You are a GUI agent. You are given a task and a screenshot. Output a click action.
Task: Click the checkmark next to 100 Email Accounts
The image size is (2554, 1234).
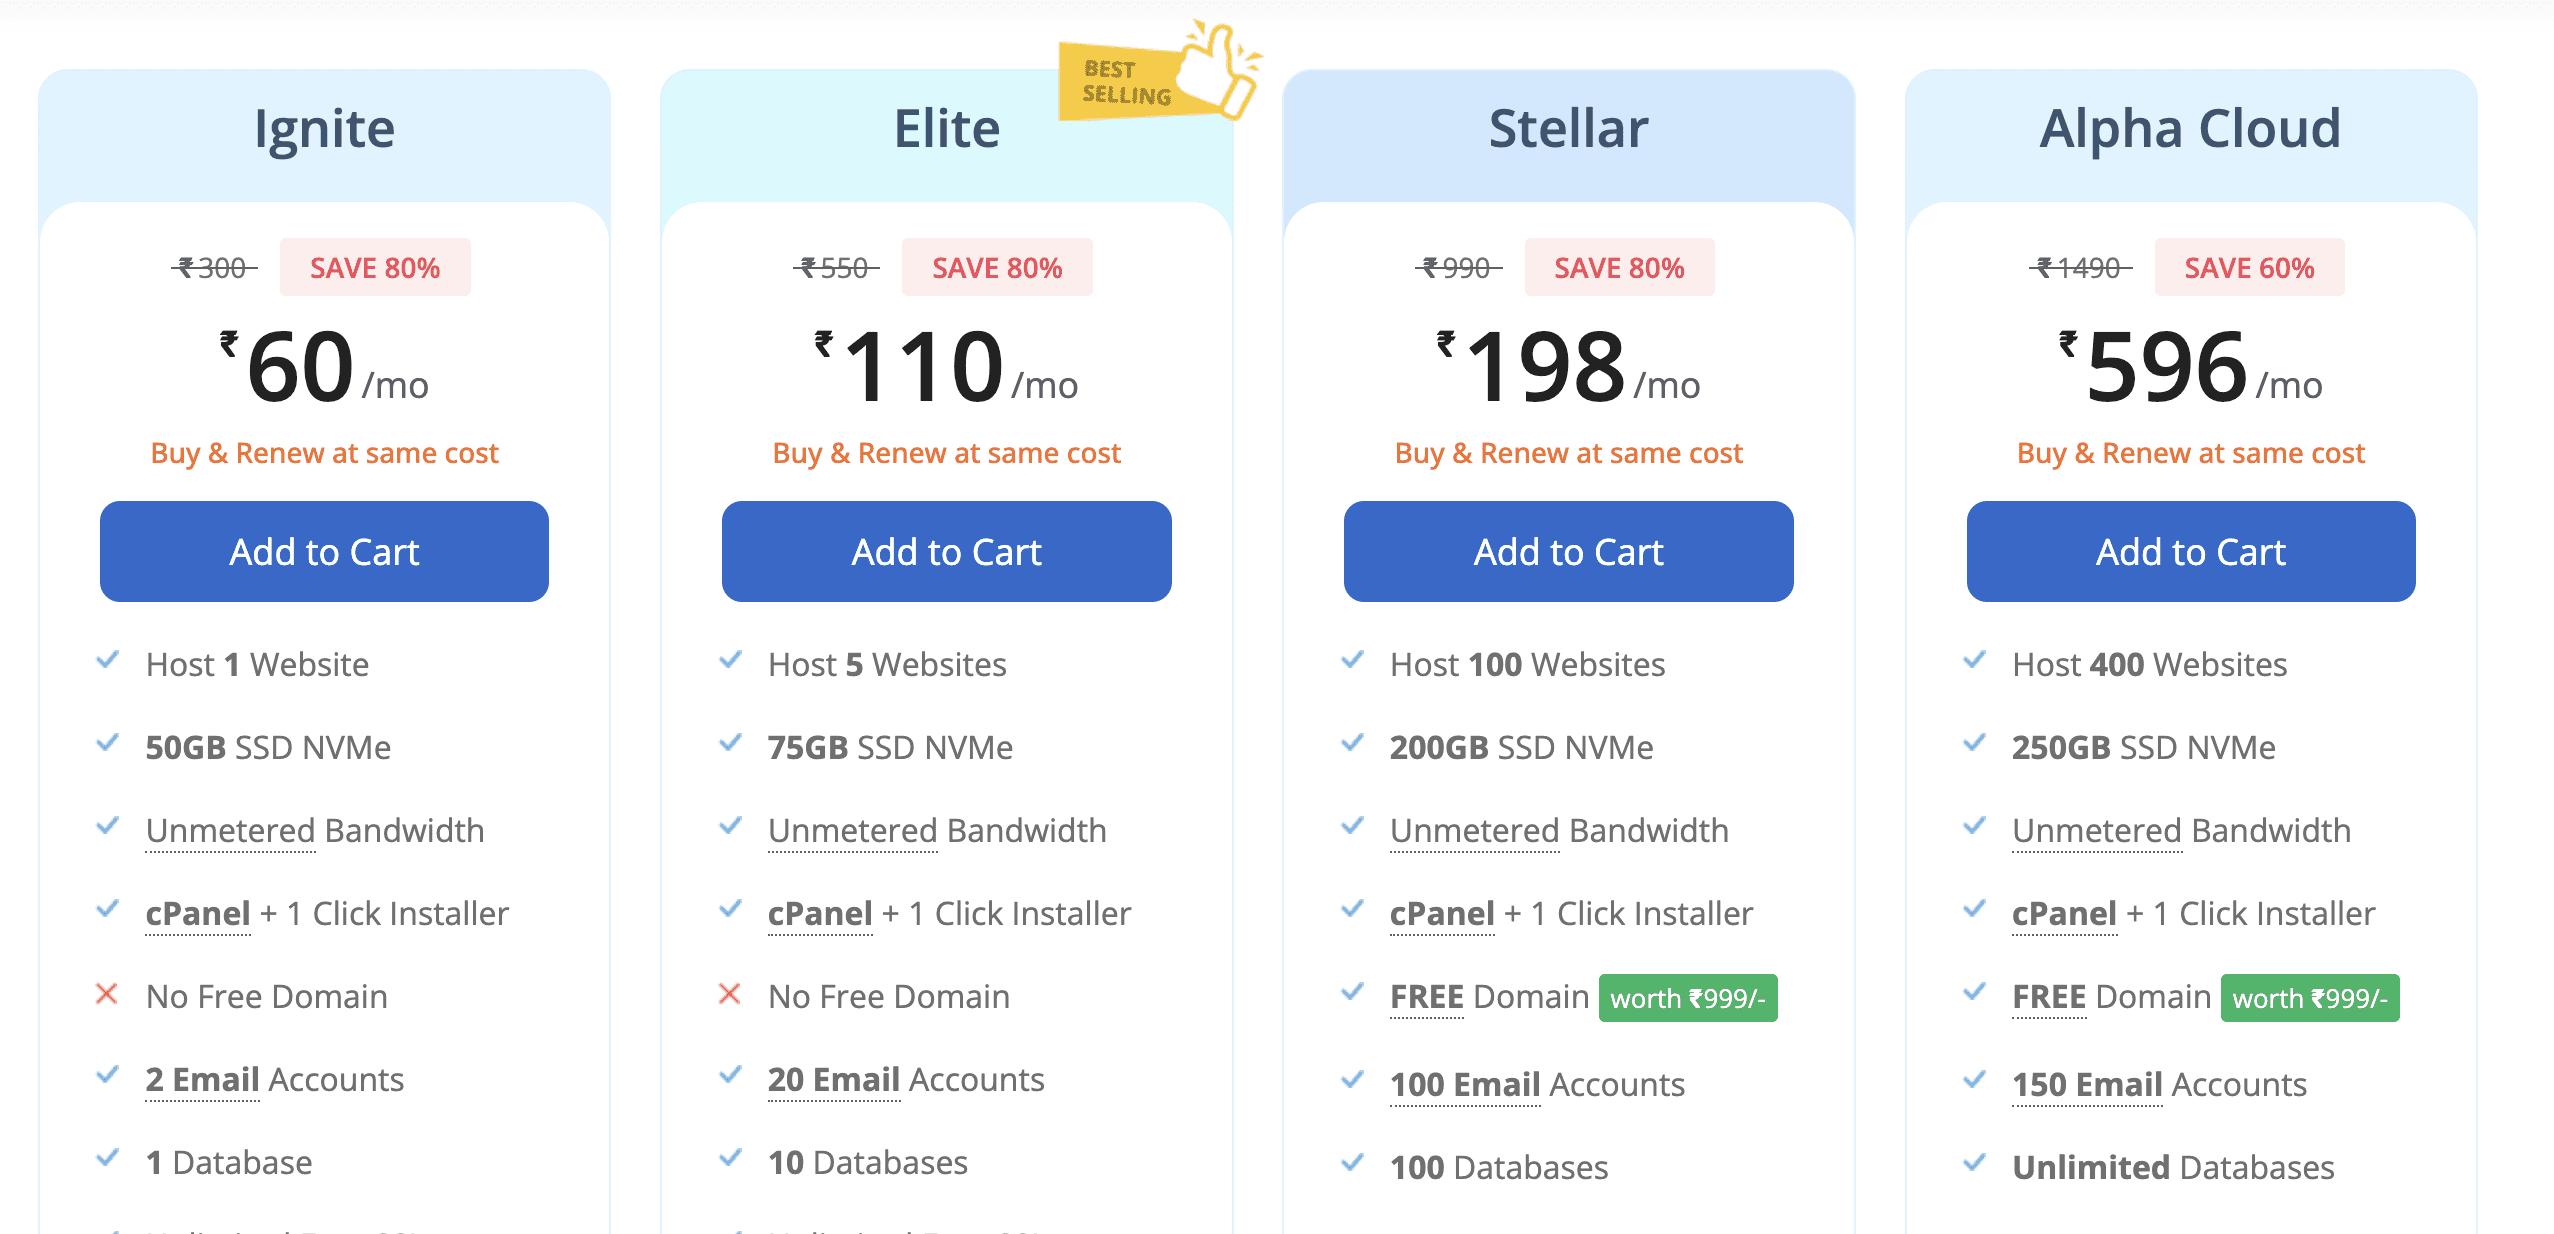click(1352, 1080)
